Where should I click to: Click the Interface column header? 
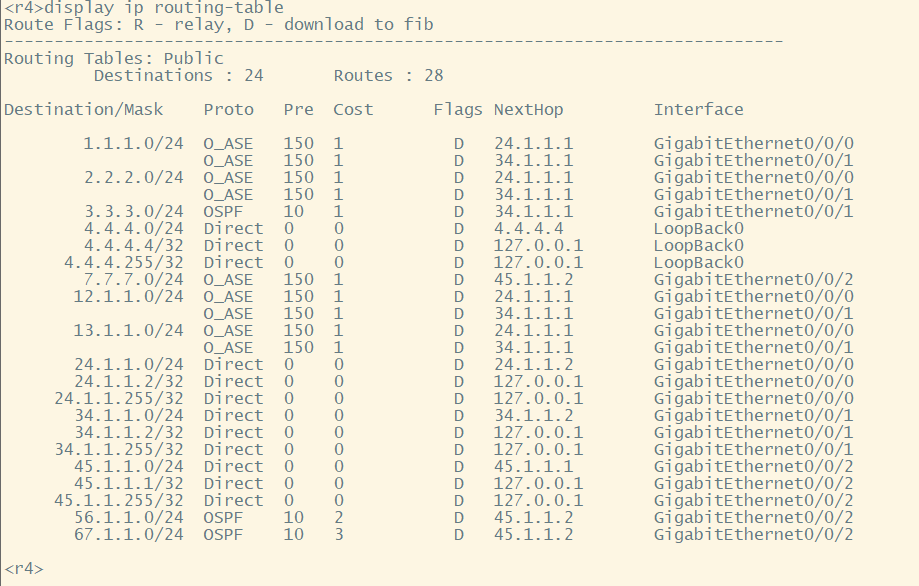point(699,110)
